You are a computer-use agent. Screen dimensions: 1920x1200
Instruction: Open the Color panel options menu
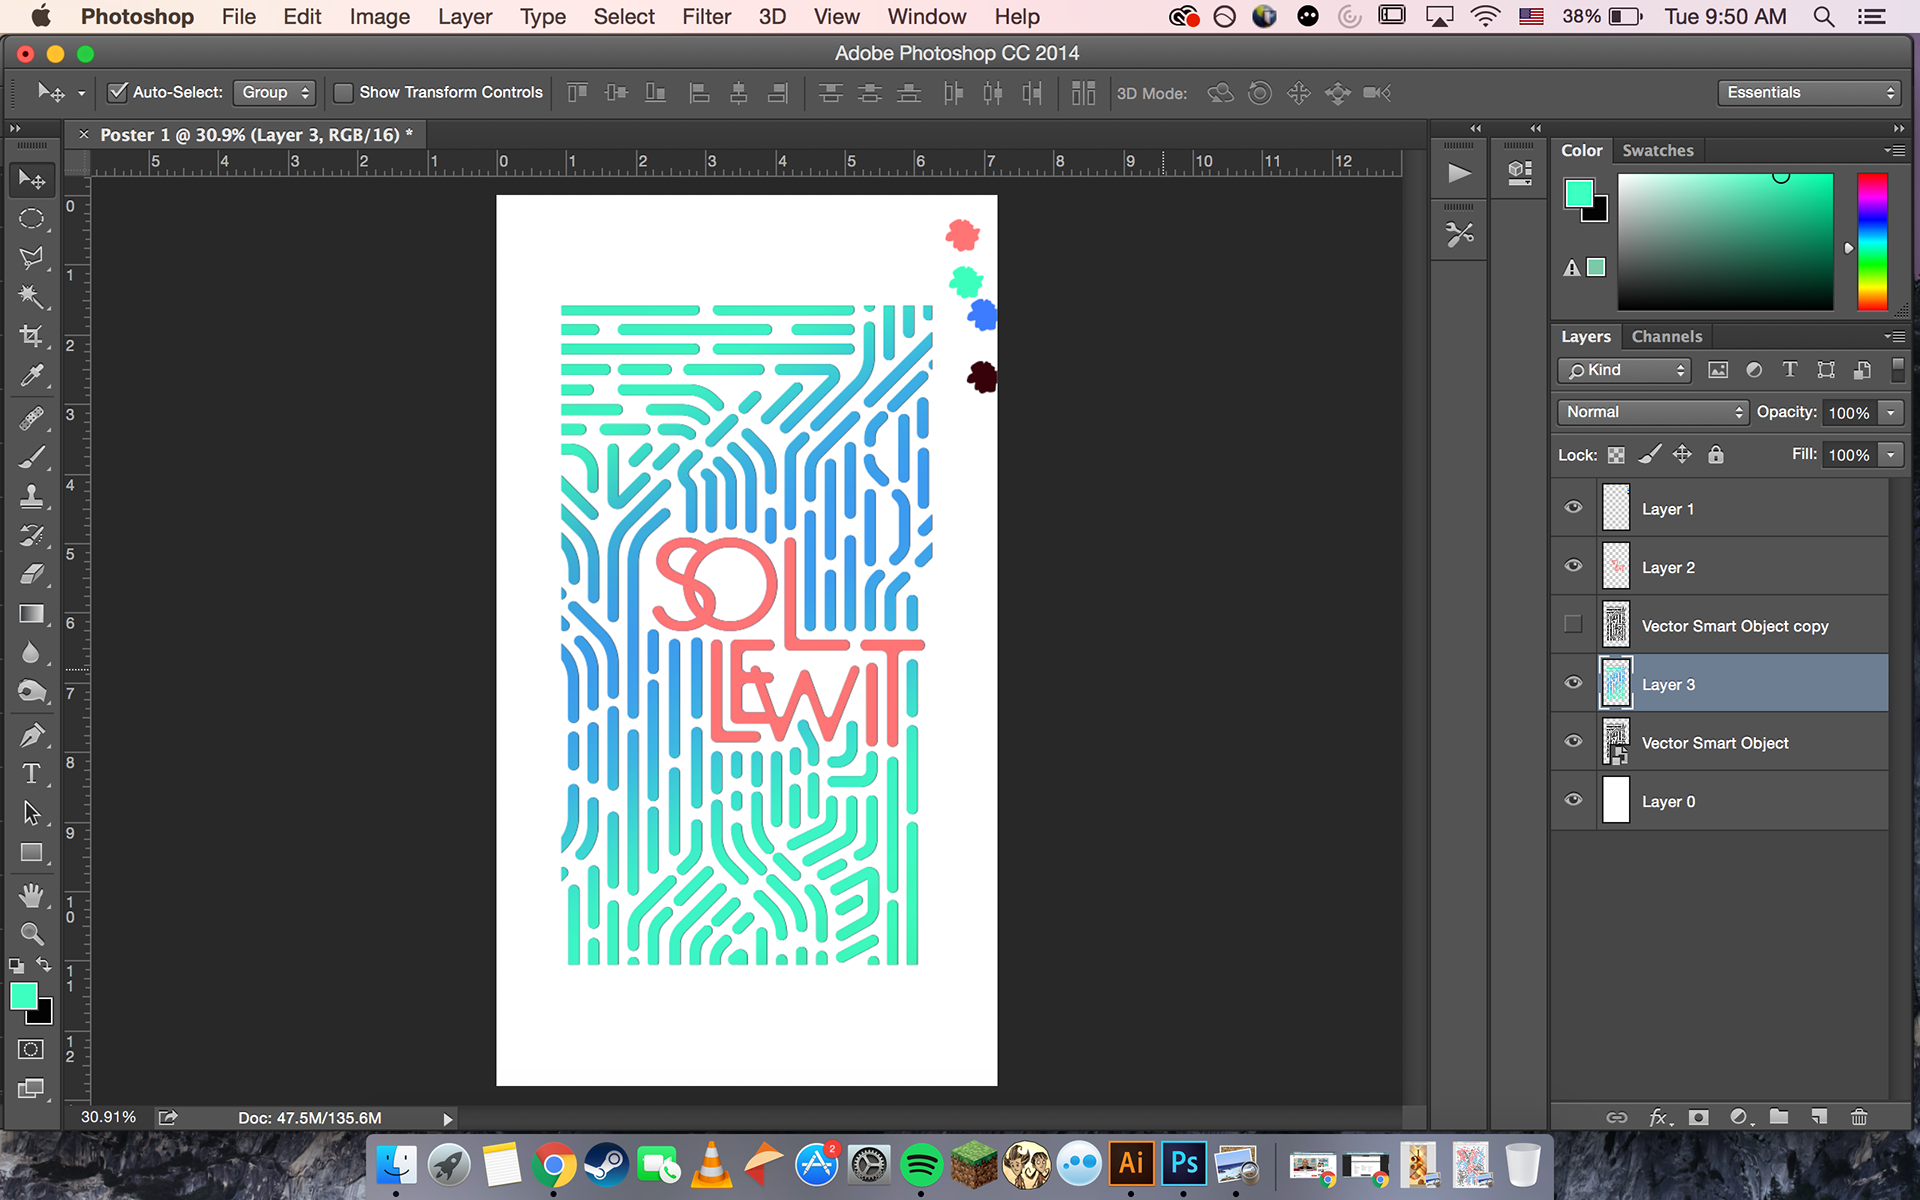pyautogui.click(x=1894, y=150)
